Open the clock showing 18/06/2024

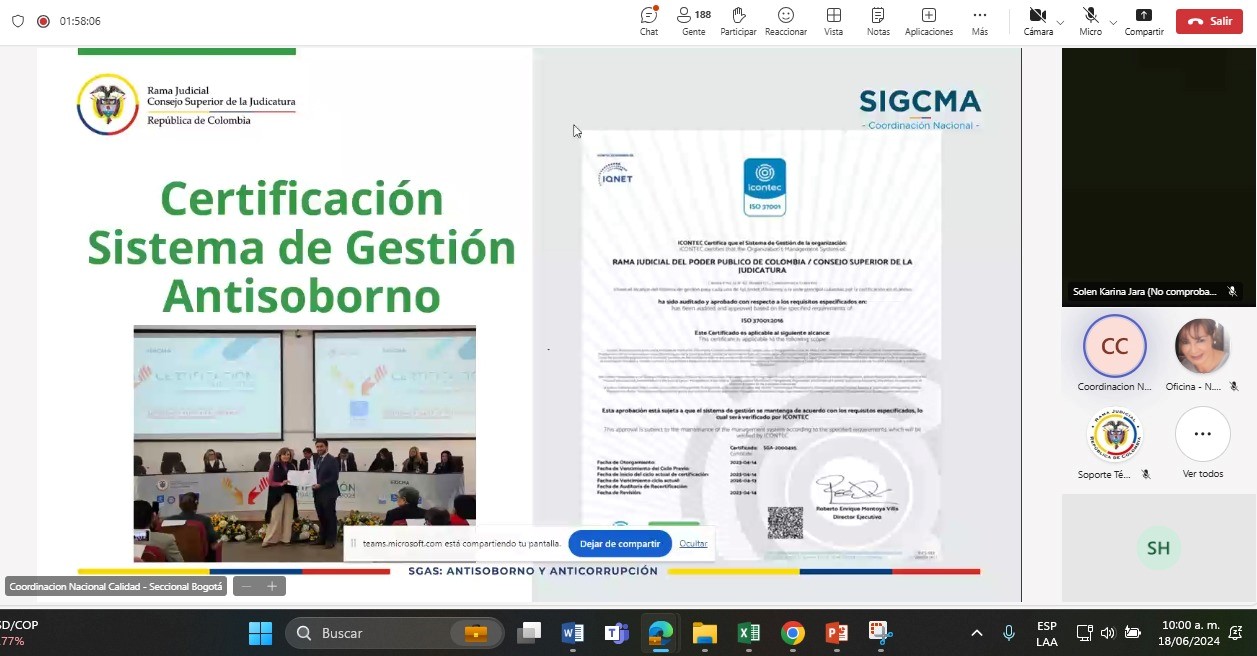1189,633
